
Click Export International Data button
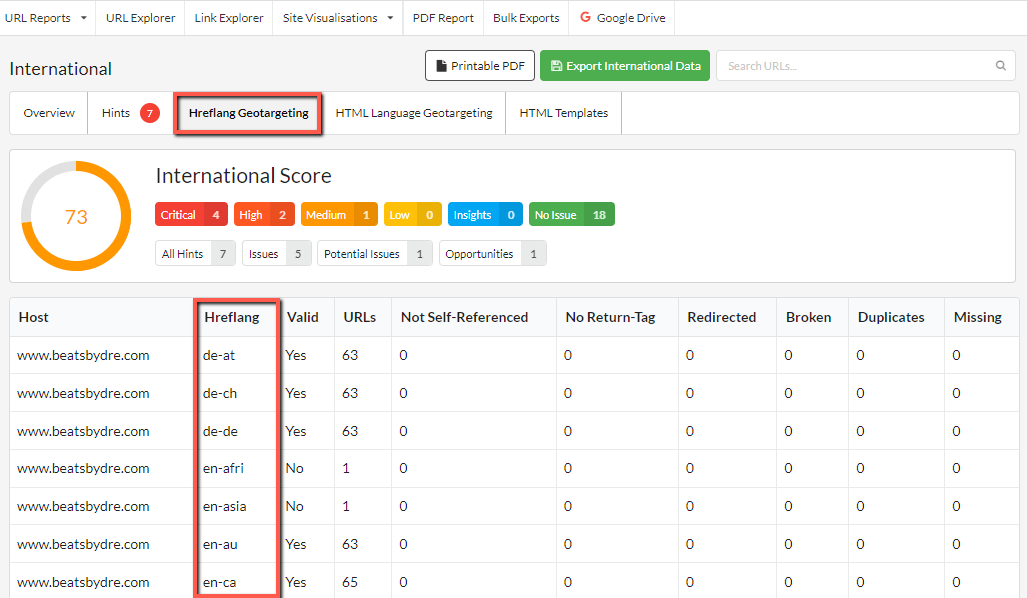625,65
